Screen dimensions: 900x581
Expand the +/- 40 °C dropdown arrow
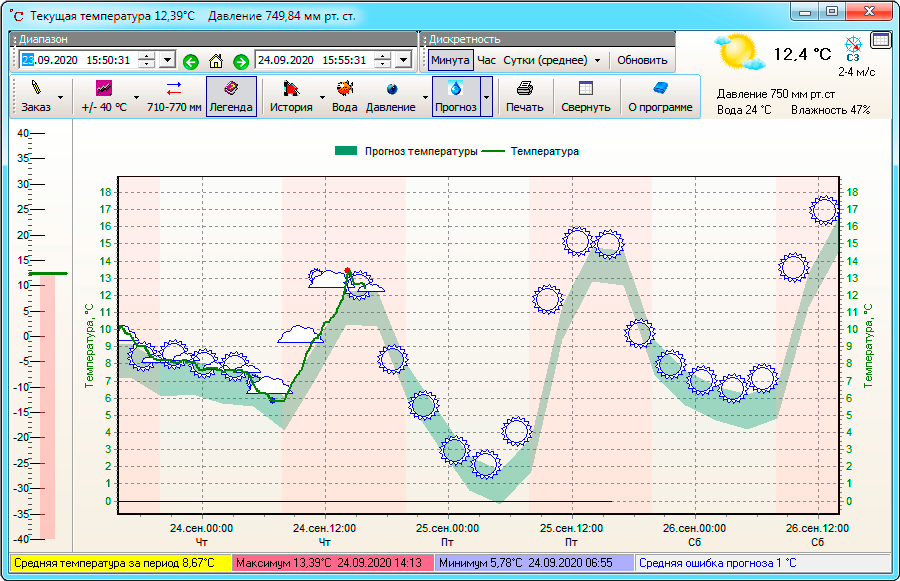(x=136, y=97)
